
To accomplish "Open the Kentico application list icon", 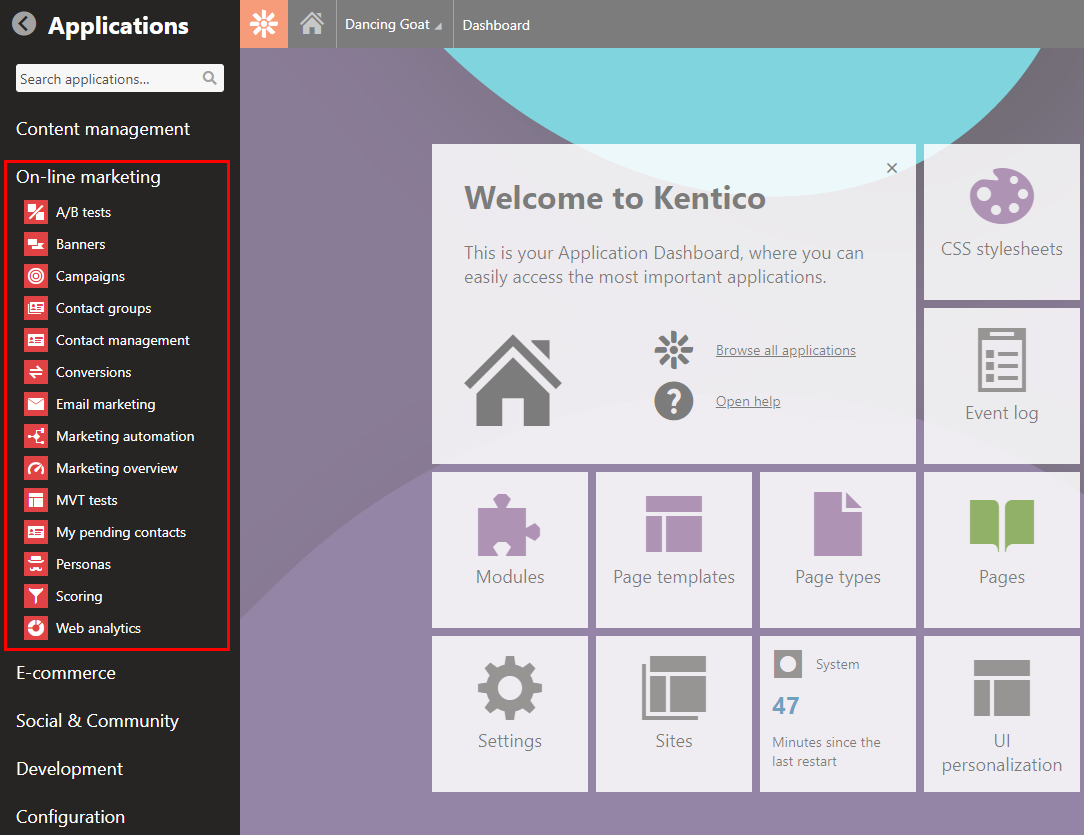I will pos(264,24).
